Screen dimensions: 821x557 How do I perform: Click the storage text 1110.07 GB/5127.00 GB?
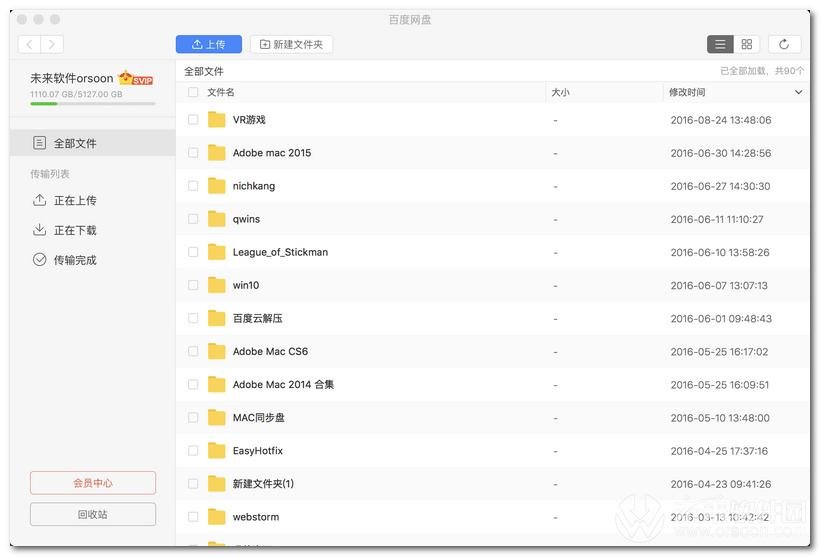click(x=76, y=94)
